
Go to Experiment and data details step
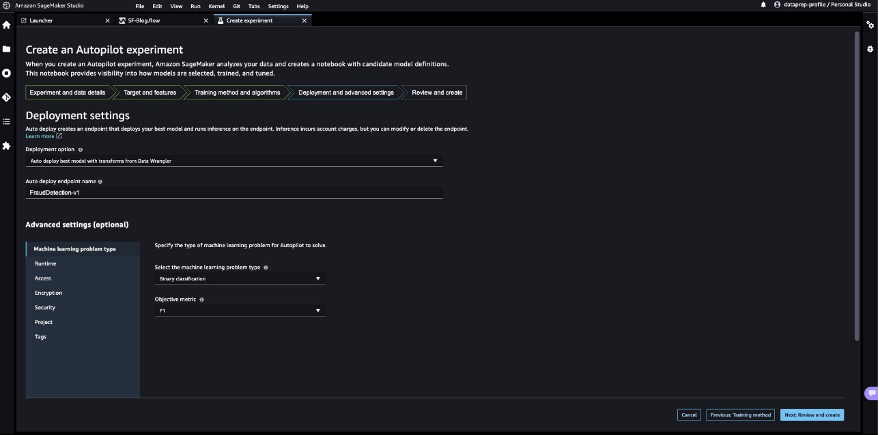[x=67, y=92]
